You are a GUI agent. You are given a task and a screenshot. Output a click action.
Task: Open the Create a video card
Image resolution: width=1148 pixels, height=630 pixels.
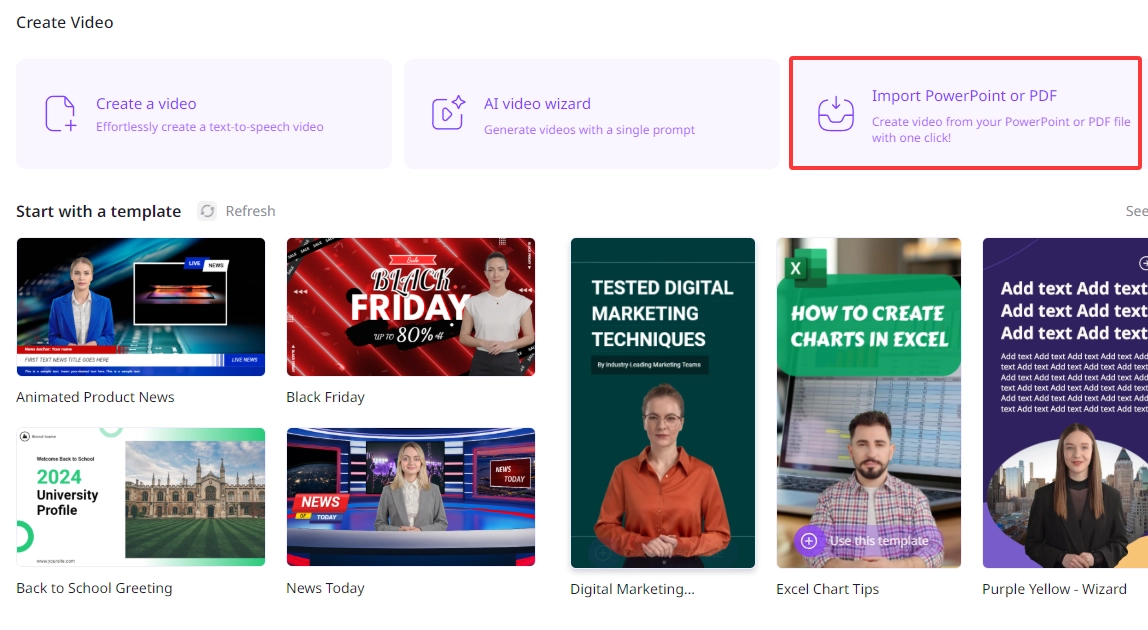[x=204, y=113]
